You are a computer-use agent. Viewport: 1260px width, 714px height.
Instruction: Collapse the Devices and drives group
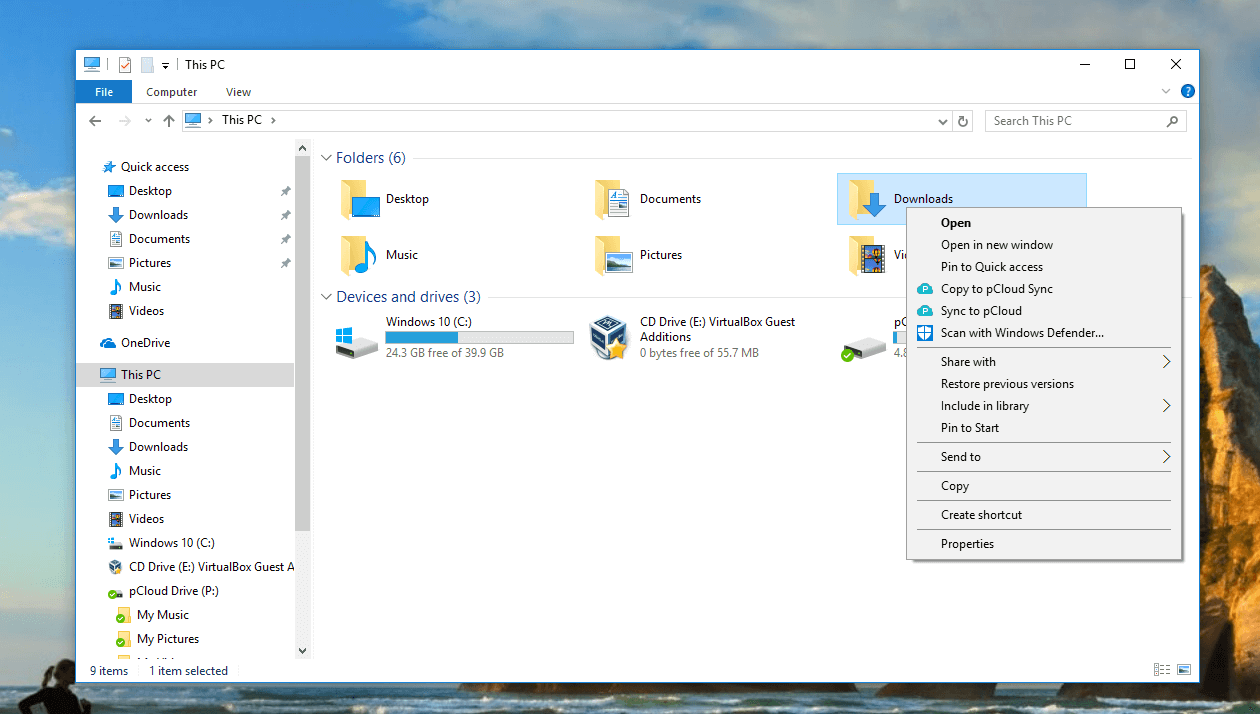click(x=326, y=297)
